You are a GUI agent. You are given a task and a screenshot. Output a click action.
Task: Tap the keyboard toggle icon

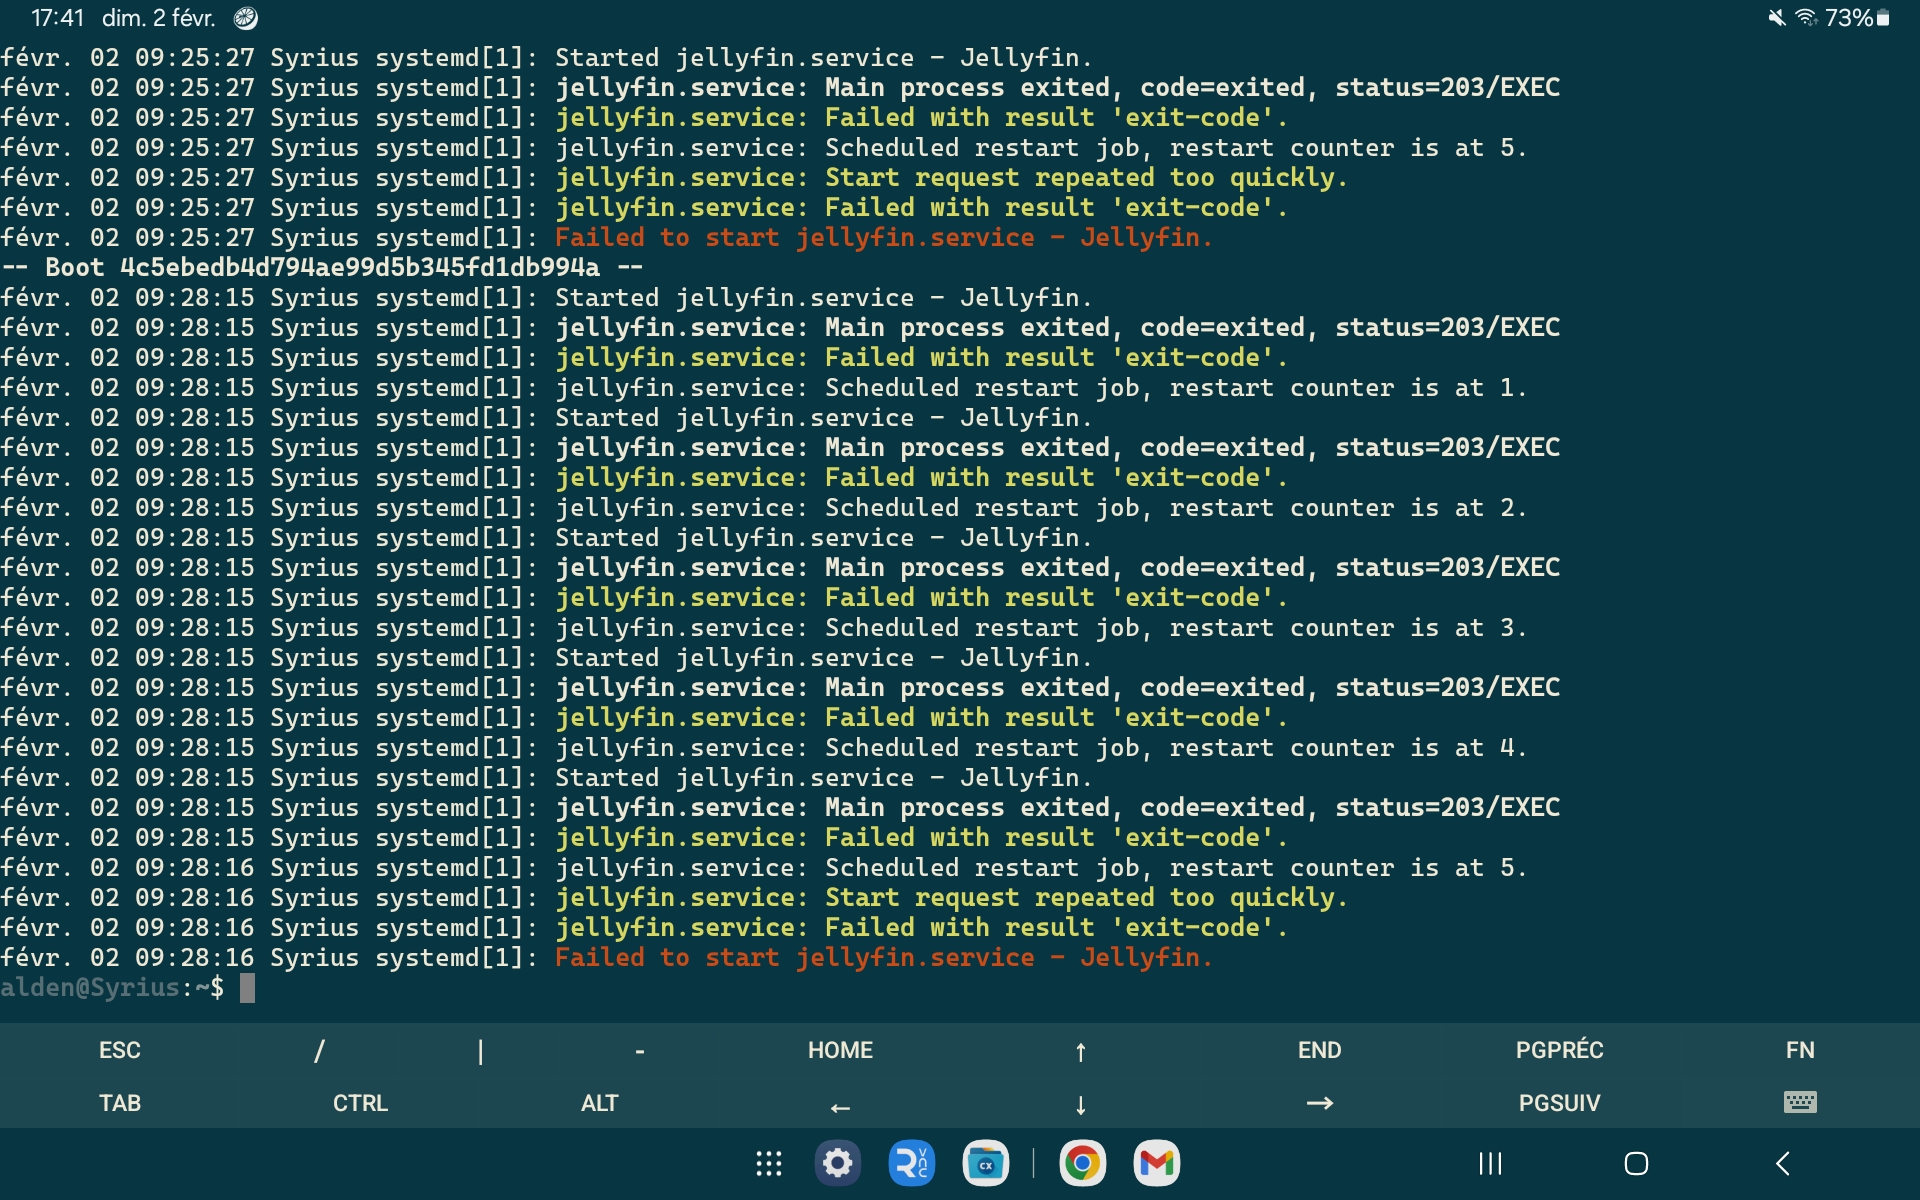[1799, 1102]
